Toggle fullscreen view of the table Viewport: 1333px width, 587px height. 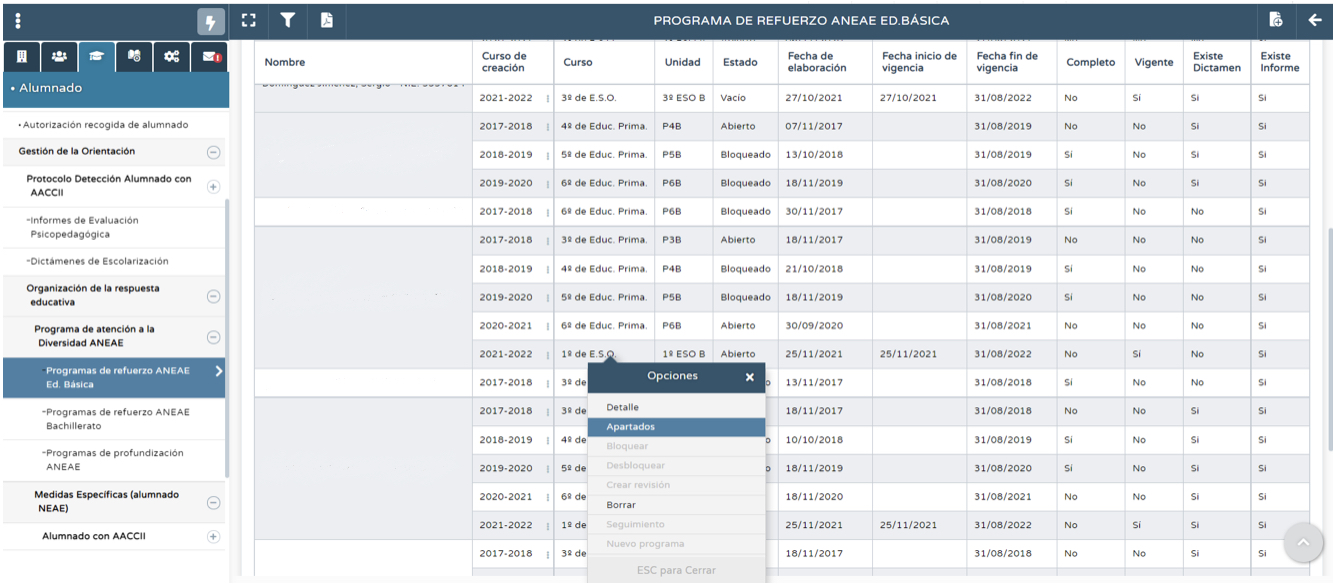pyautogui.click(x=250, y=20)
